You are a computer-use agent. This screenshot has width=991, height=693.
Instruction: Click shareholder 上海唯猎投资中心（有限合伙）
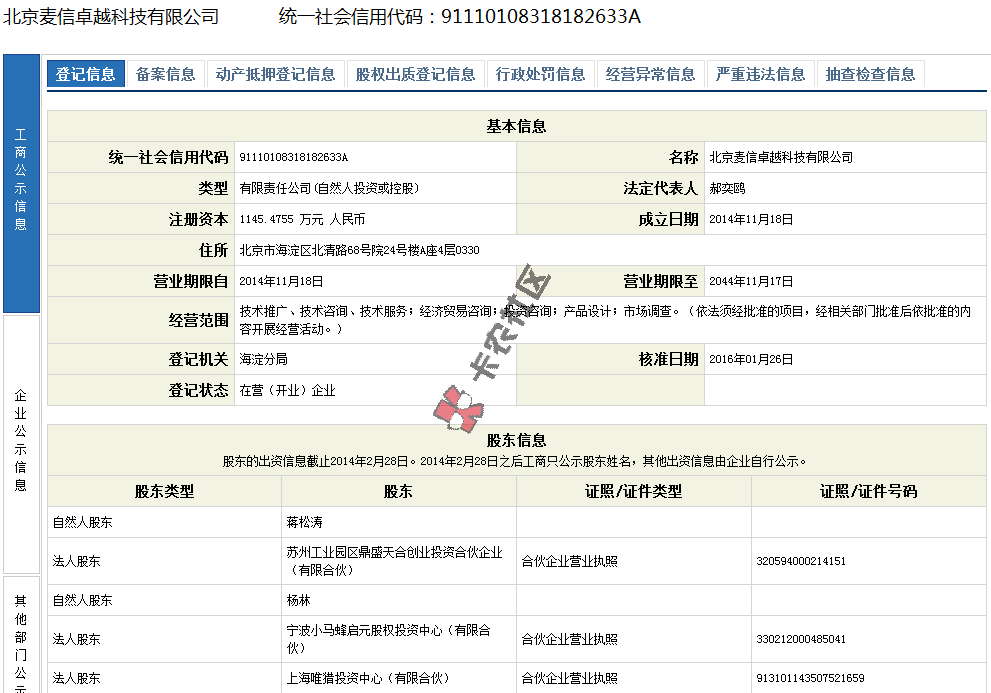[368, 678]
